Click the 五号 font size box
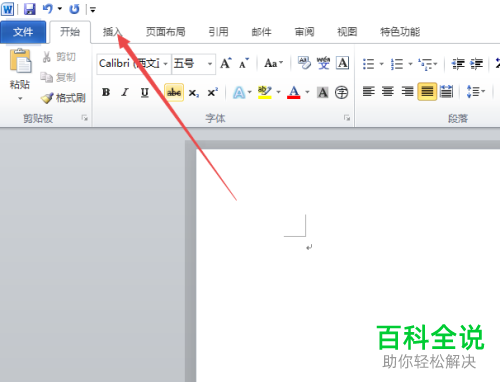Image resolution: width=500 pixels, height=382 pixels. coord(189,63)
